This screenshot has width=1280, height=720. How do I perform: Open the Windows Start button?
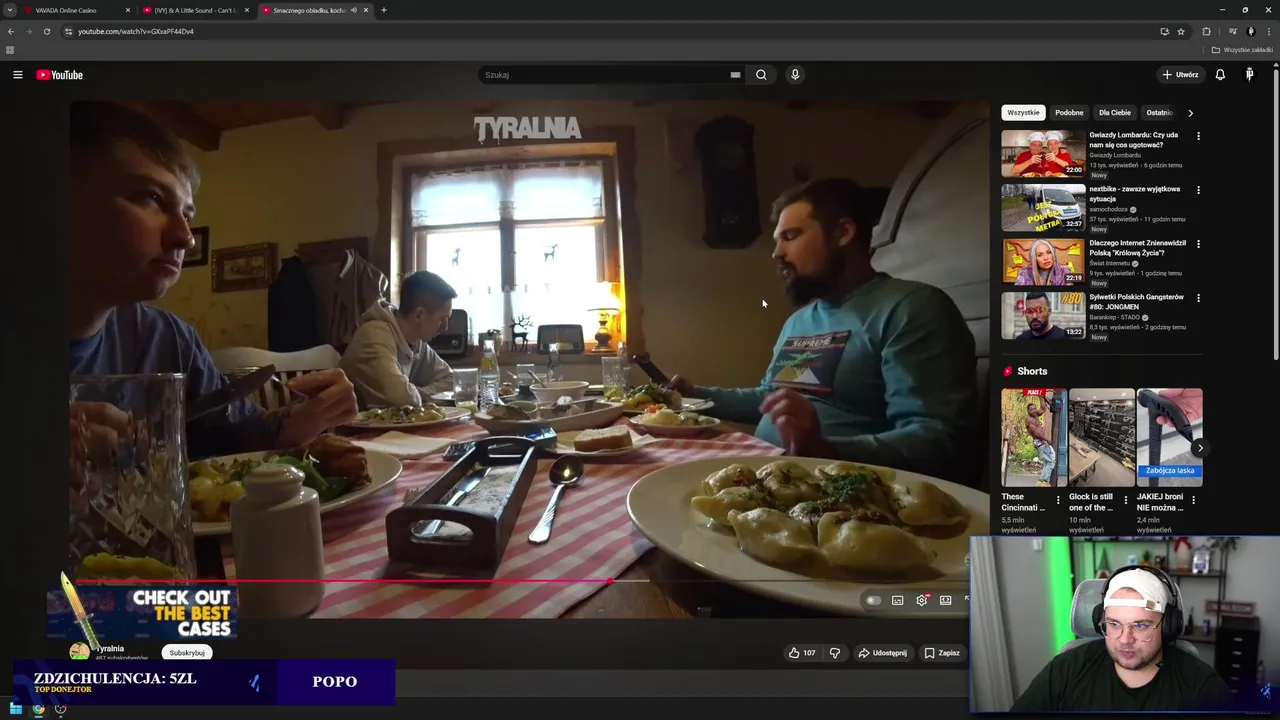pyautogui.click(x=15, y=709)
